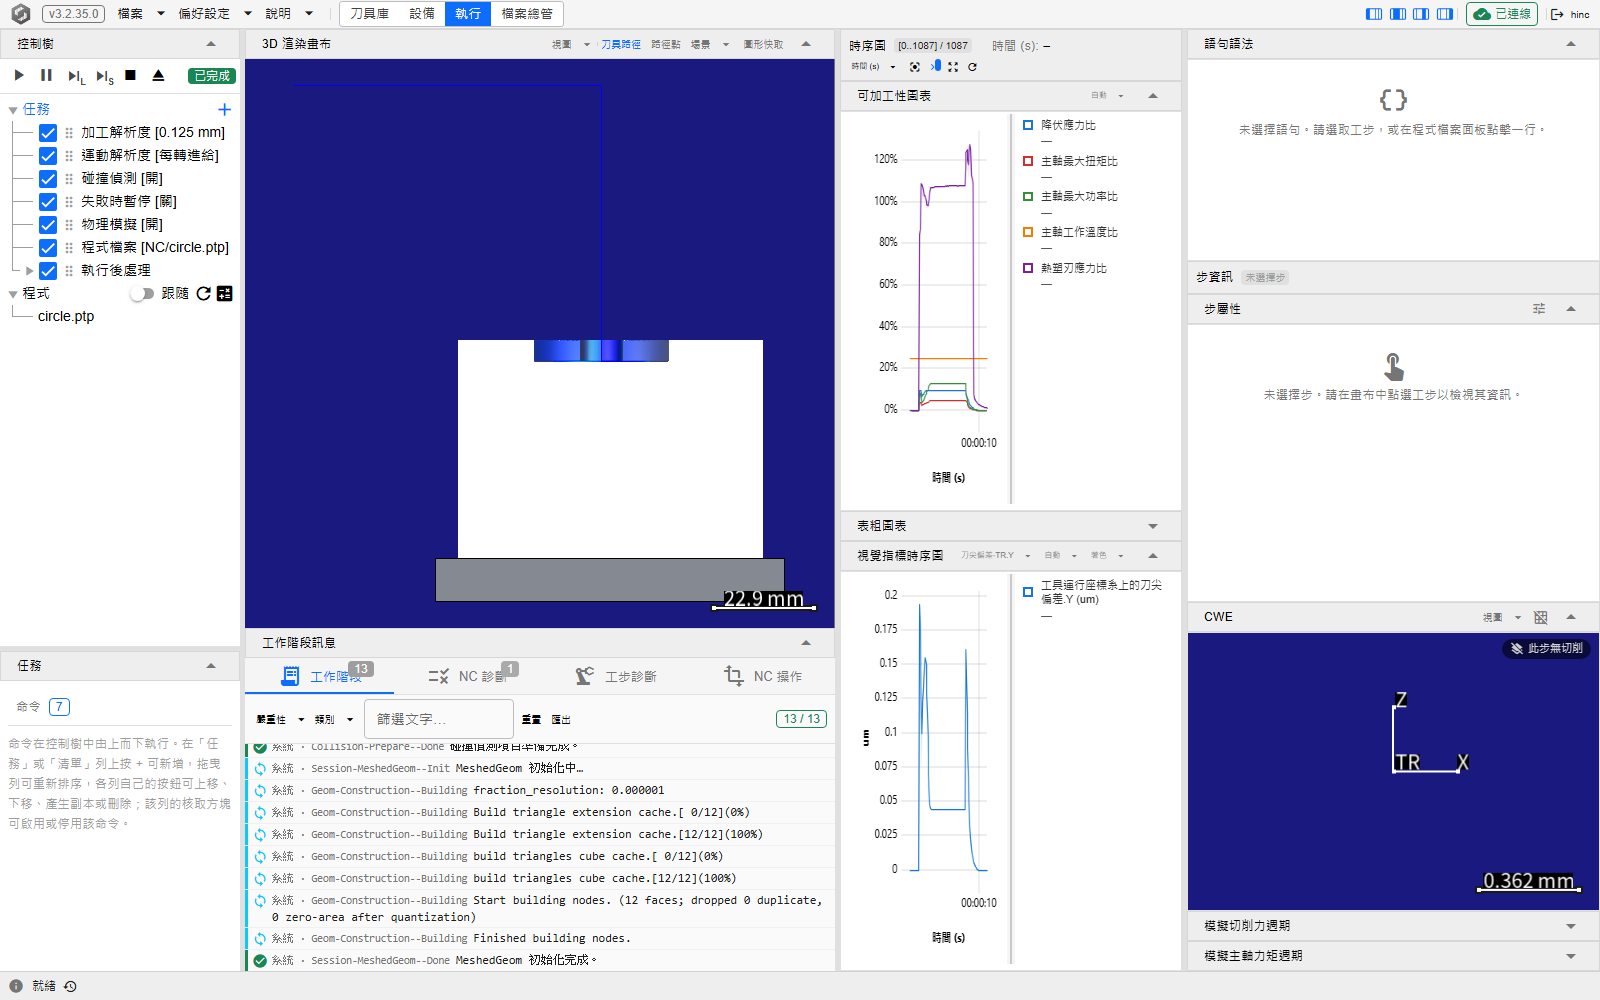Select circle.ptp in the program tree

(x=66, y=316)
